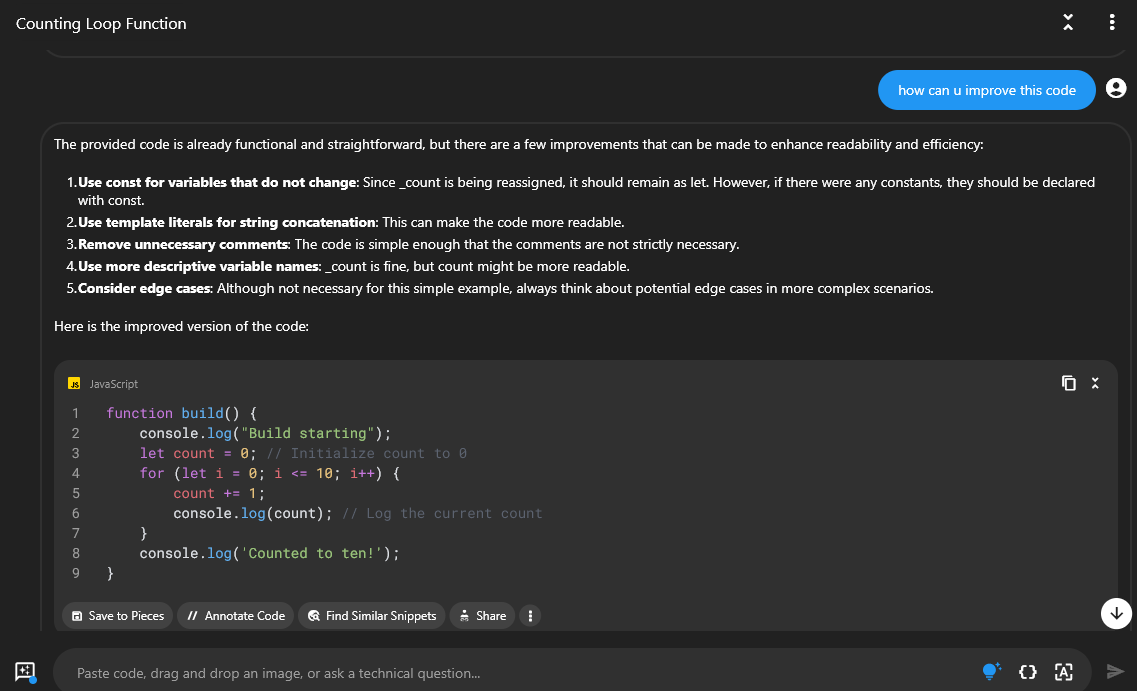Start a new chat via sparkle chat icon
This screenshot has width=1137, height=691.
coord(25,672)
